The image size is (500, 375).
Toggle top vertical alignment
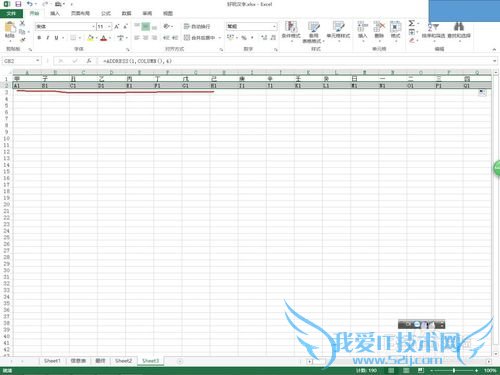click(137, 26)
